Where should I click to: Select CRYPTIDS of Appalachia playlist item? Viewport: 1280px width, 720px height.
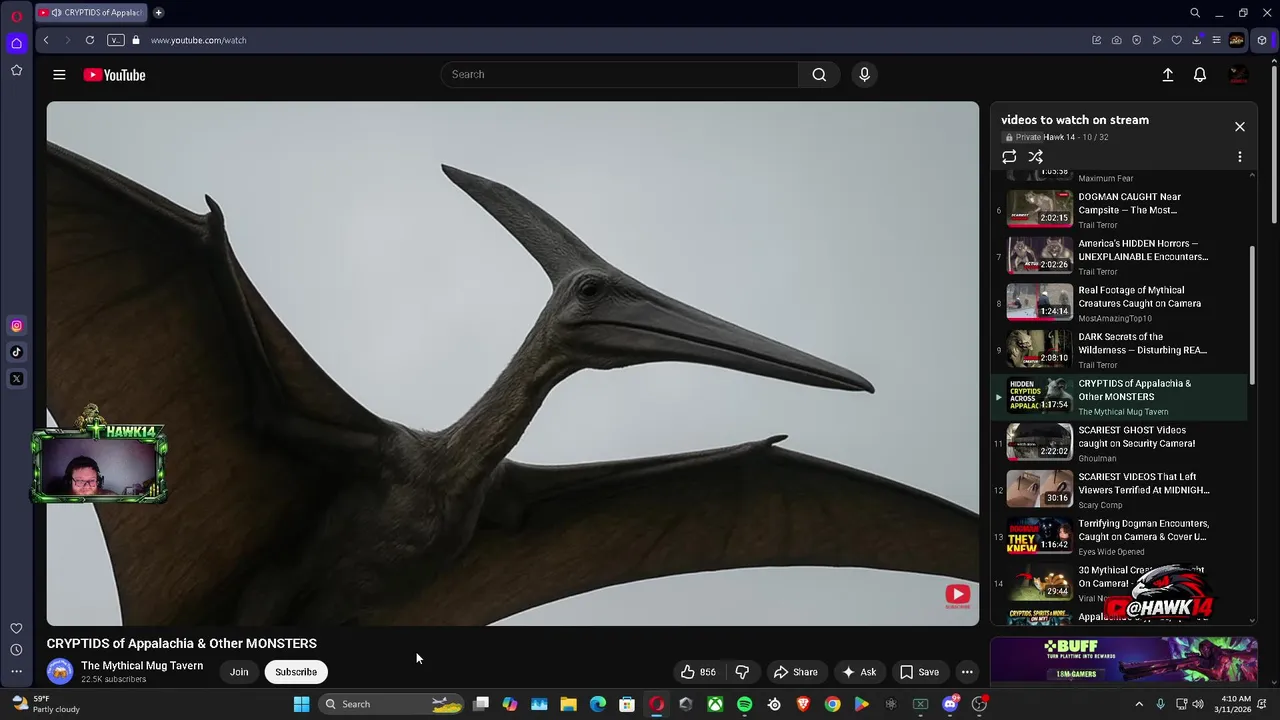point(1119,397)
